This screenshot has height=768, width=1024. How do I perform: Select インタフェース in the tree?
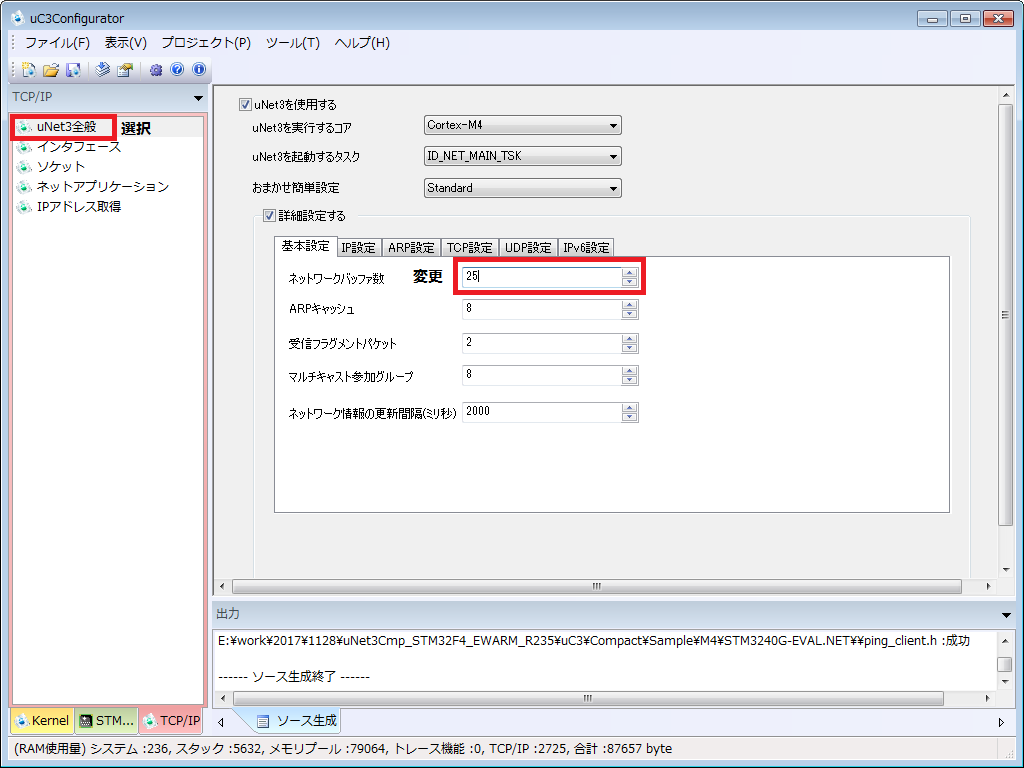[78, 147]
